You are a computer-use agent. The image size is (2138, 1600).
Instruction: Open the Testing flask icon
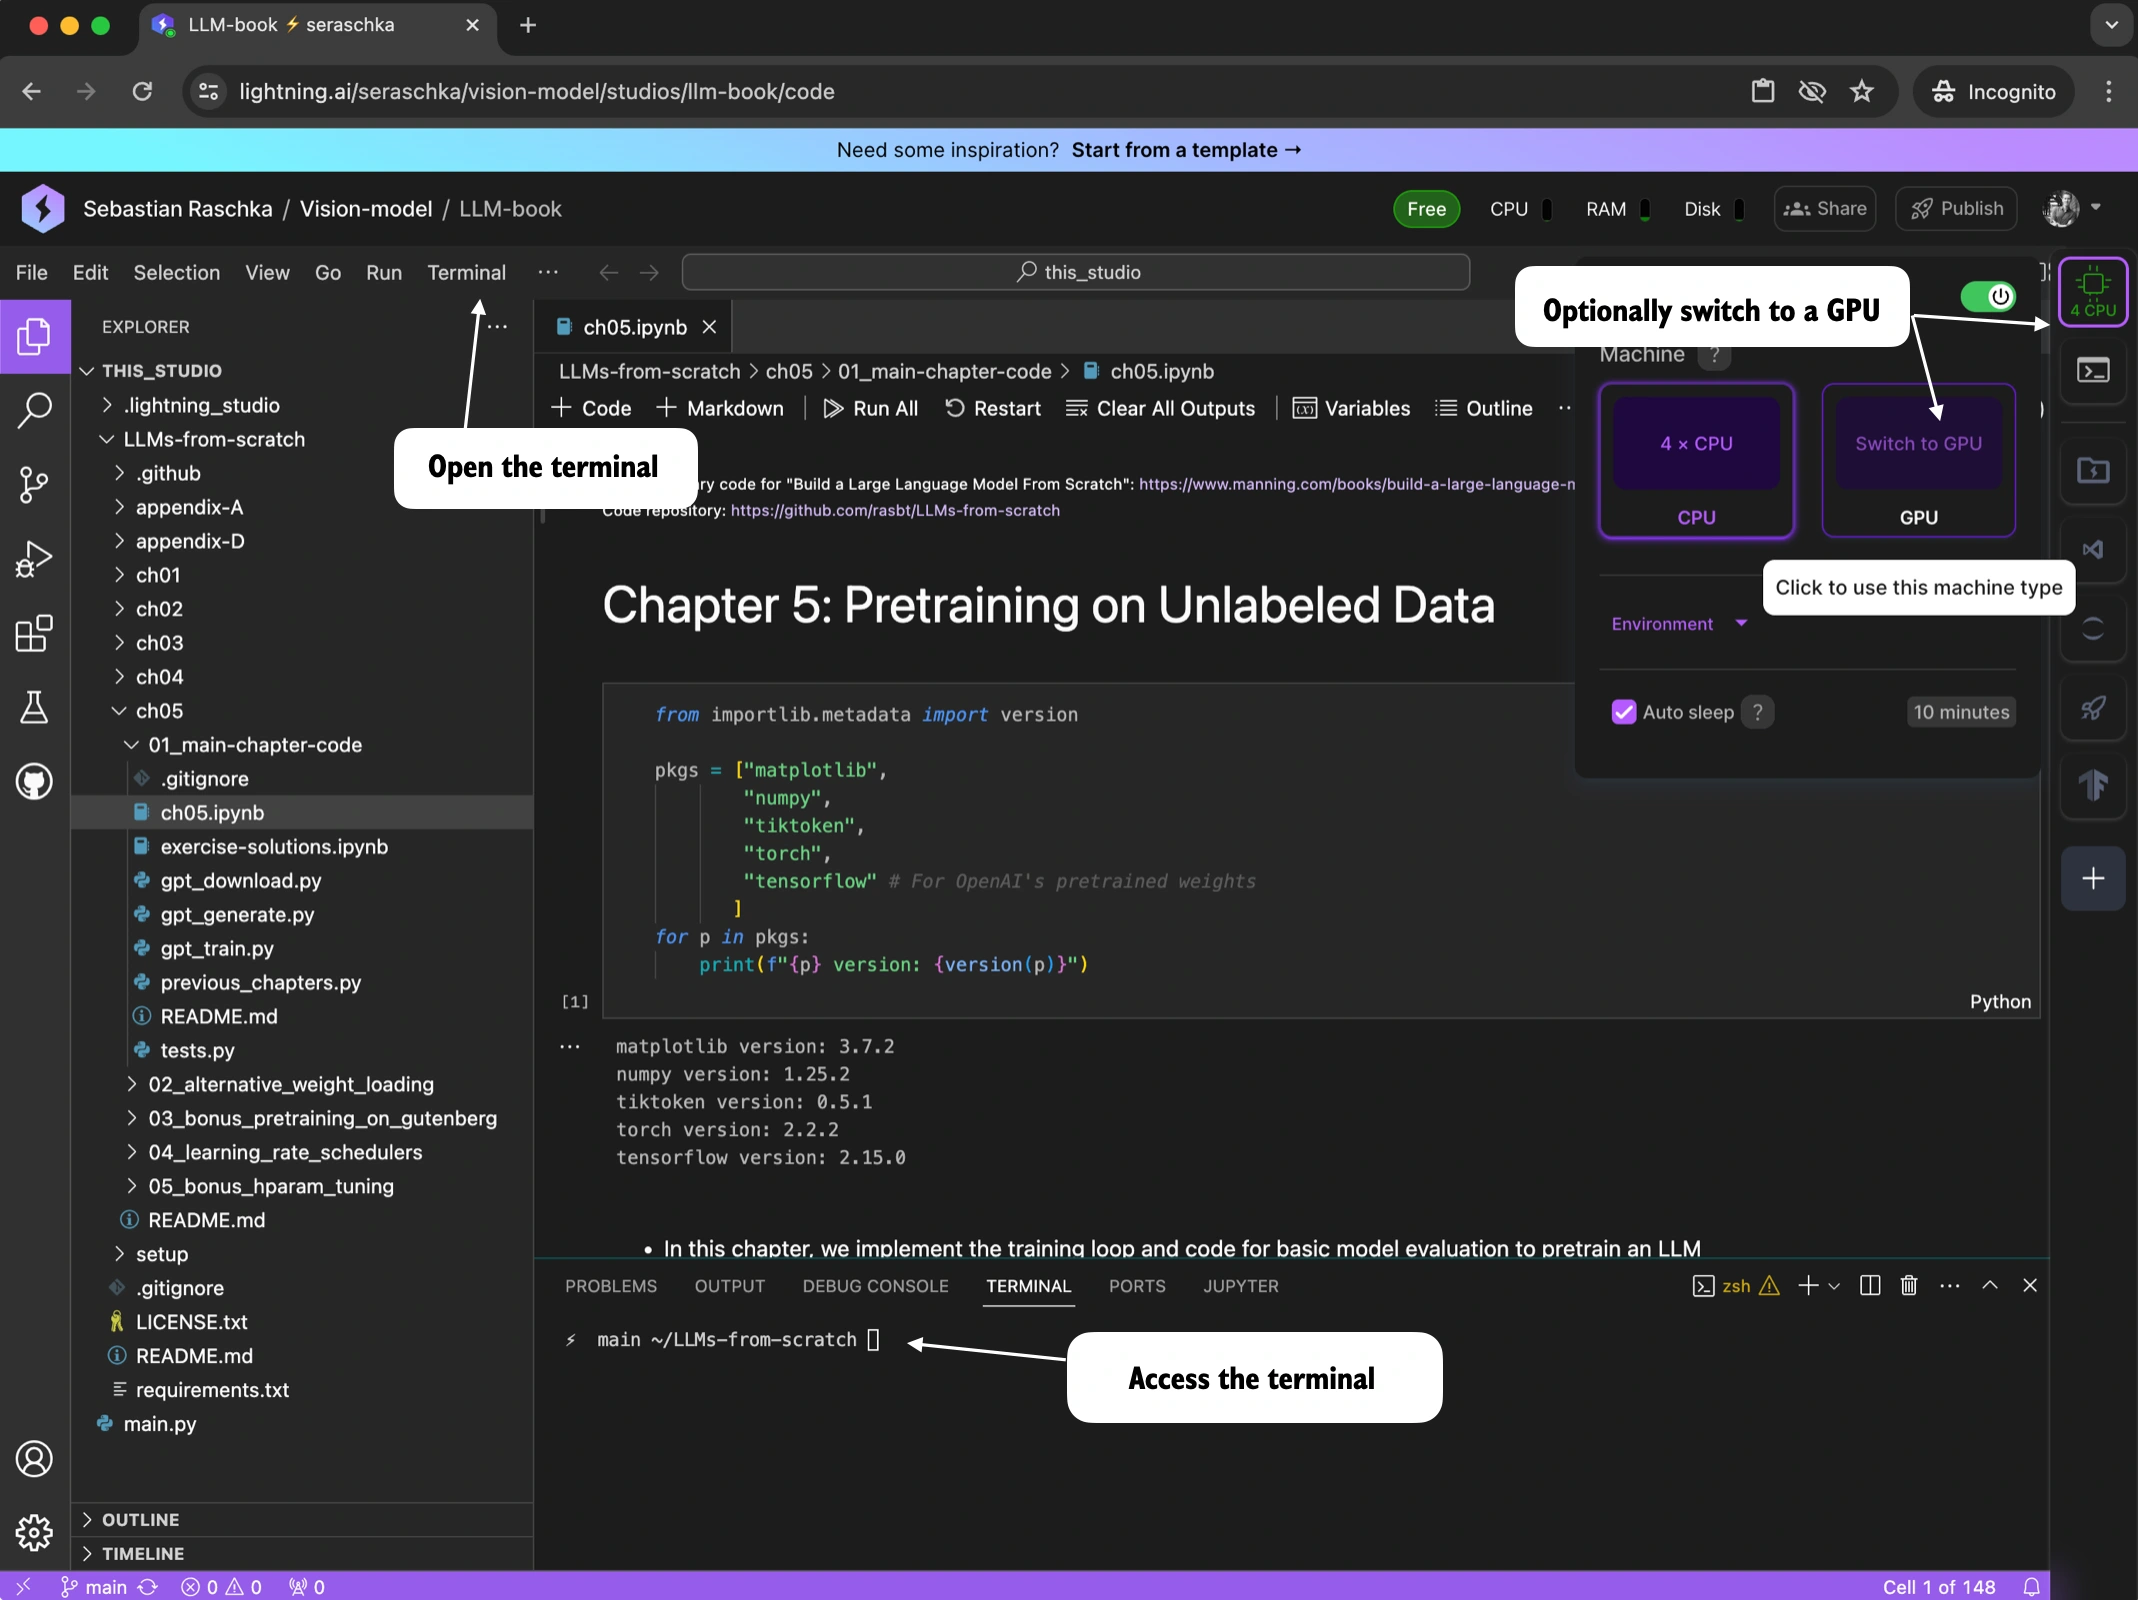34,708
